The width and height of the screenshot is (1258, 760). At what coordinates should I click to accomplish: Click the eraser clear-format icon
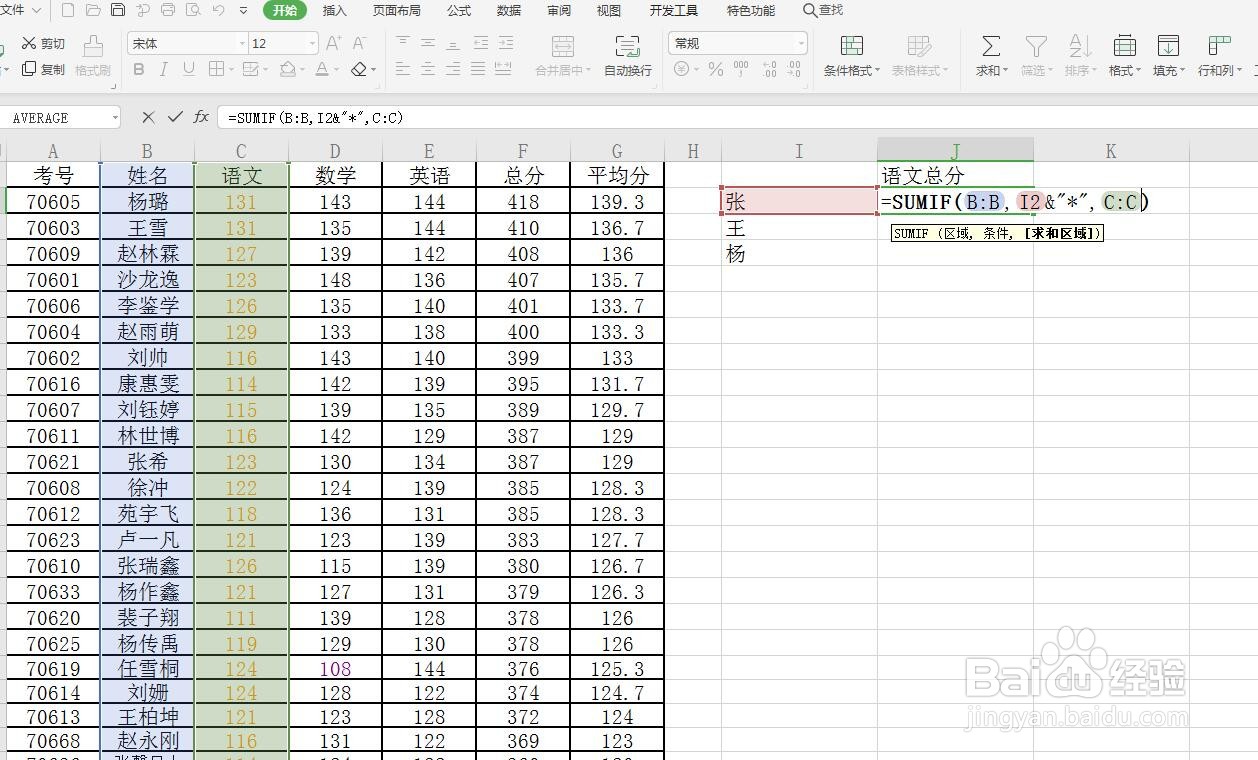pos(359,69)
